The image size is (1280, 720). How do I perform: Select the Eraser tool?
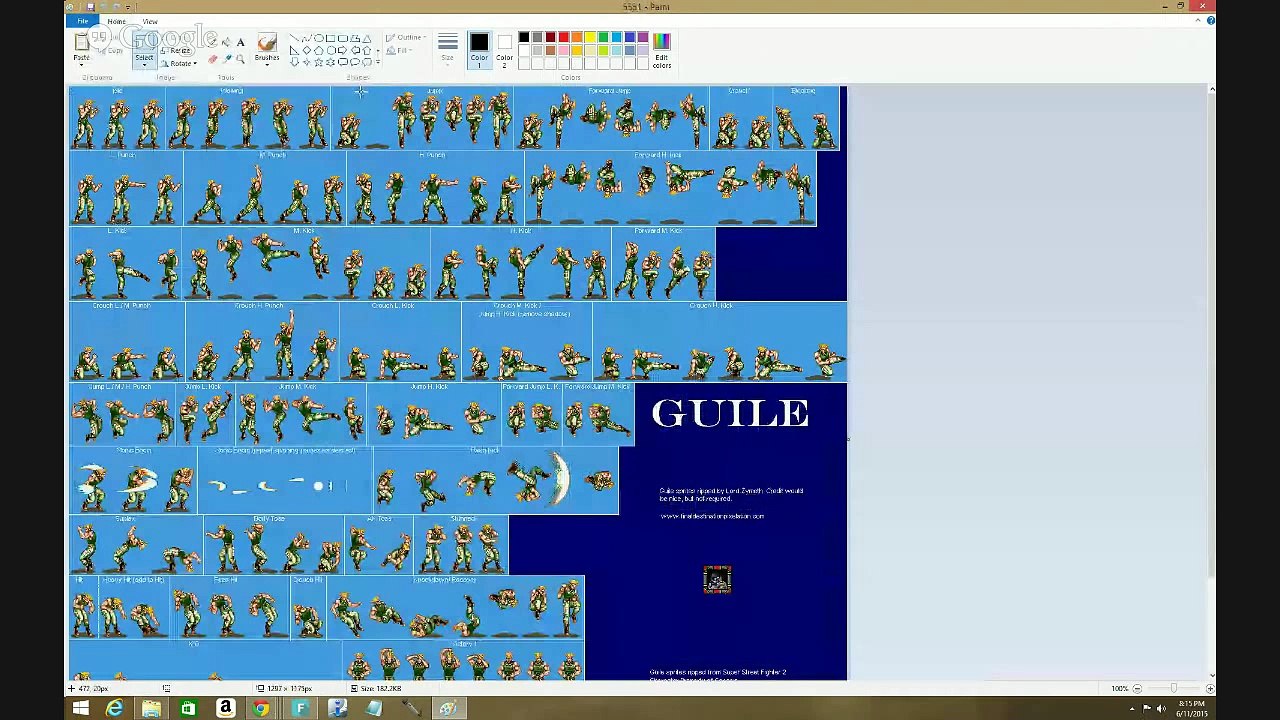tap(212, 59)
